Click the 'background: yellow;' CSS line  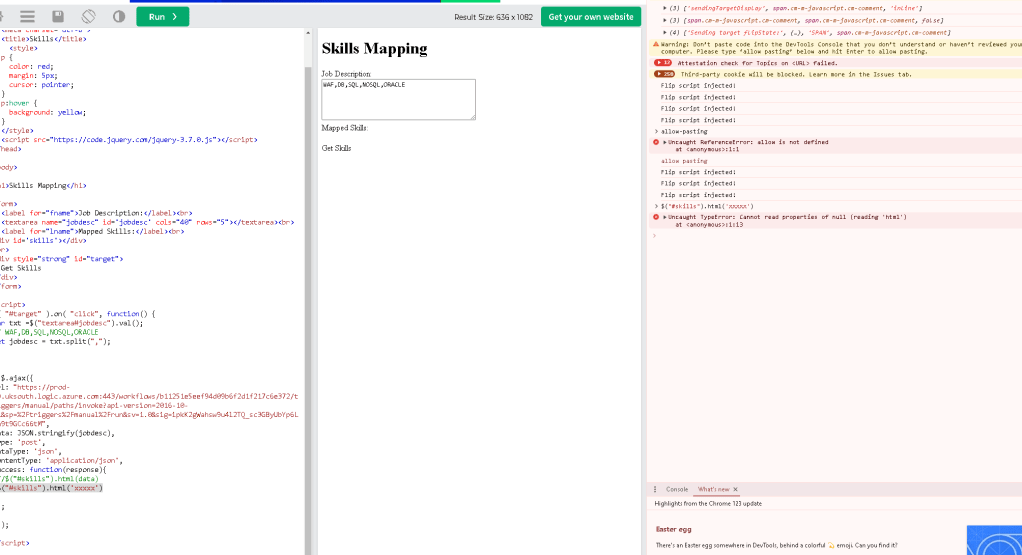pos(47,112)
